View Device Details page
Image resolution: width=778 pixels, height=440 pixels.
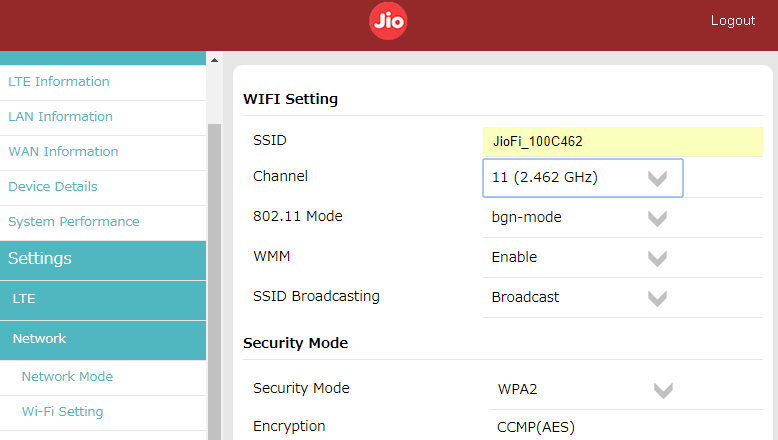[53, 187]
